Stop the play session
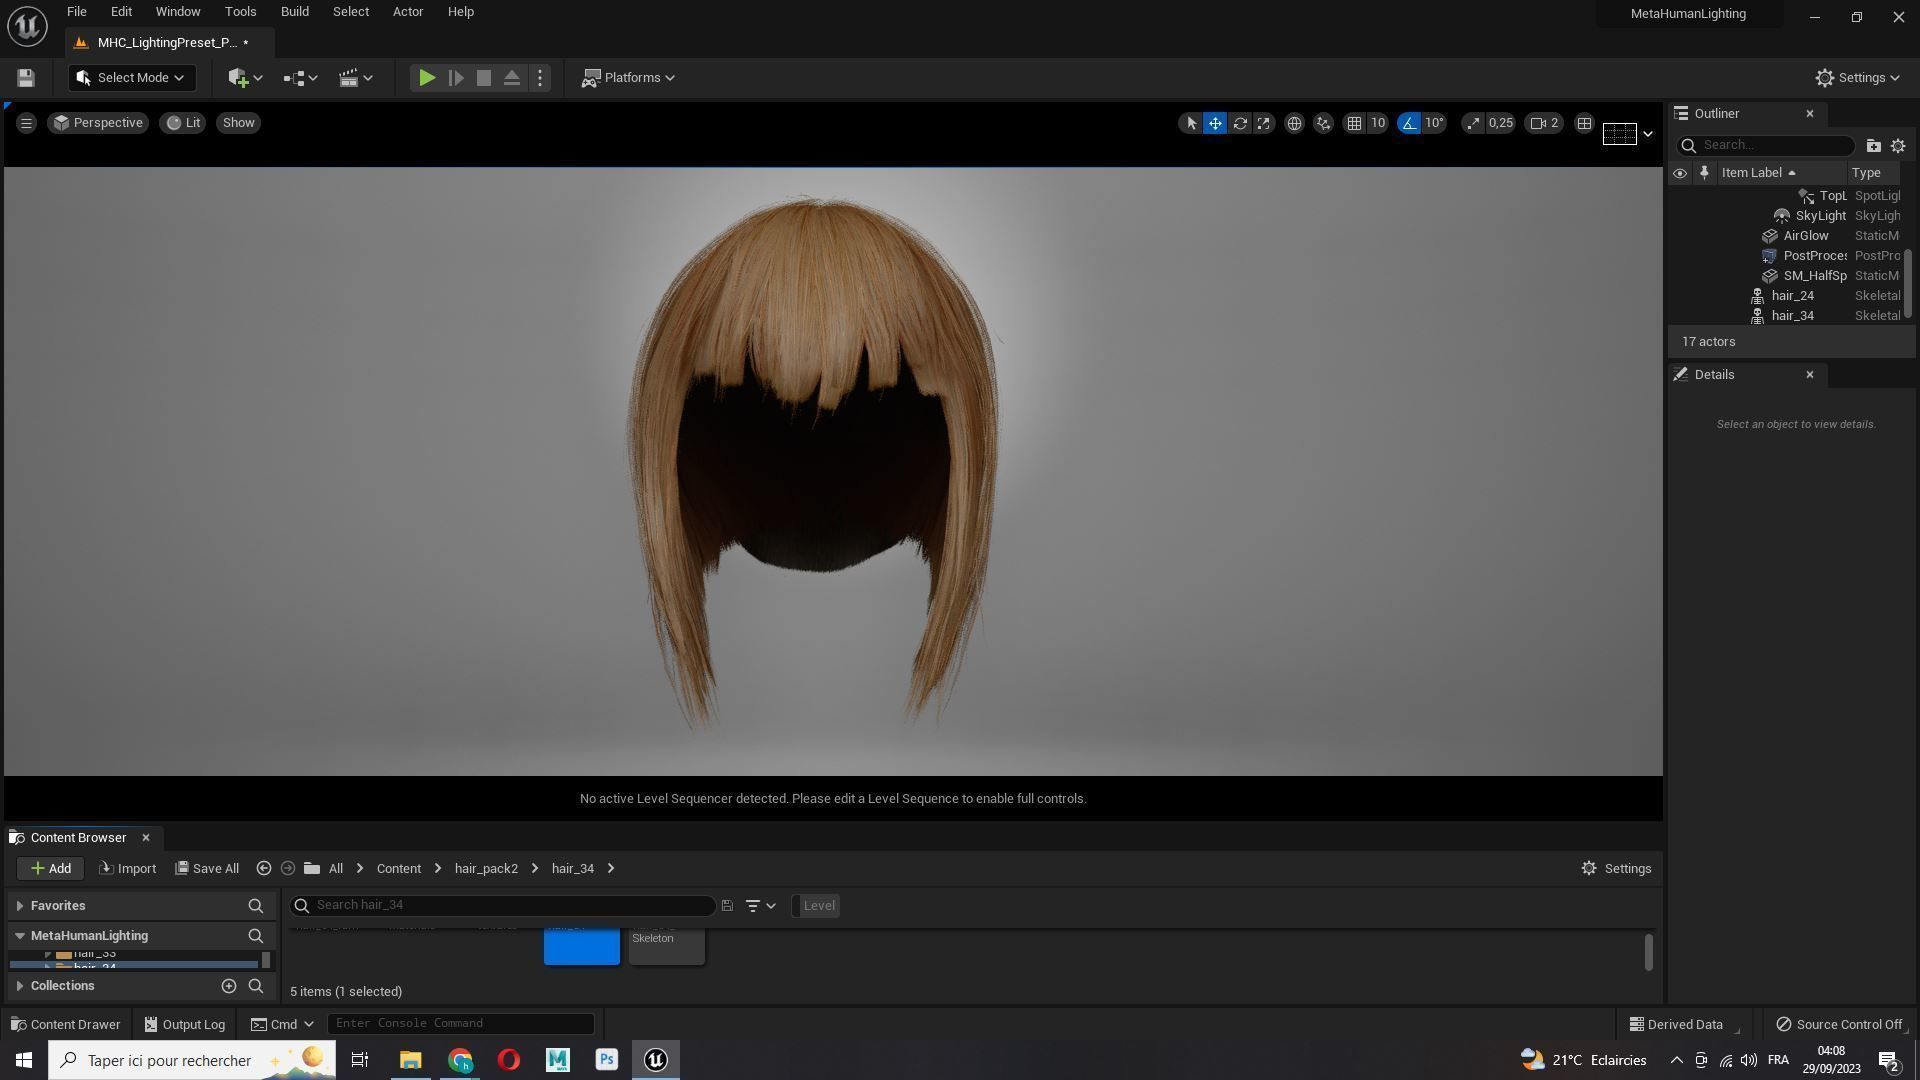This screenshot has height=1080, width=1920. click(484, 78)
